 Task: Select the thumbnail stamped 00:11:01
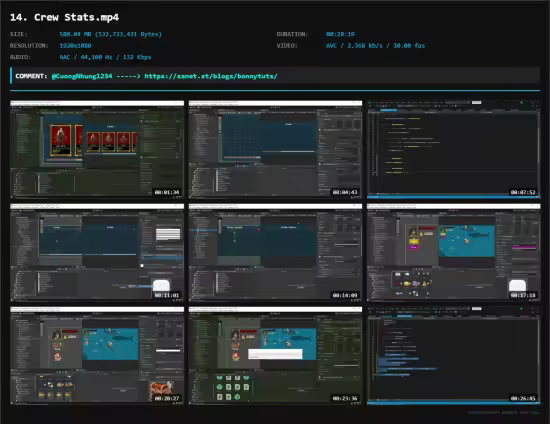click(x=97, y=252)
